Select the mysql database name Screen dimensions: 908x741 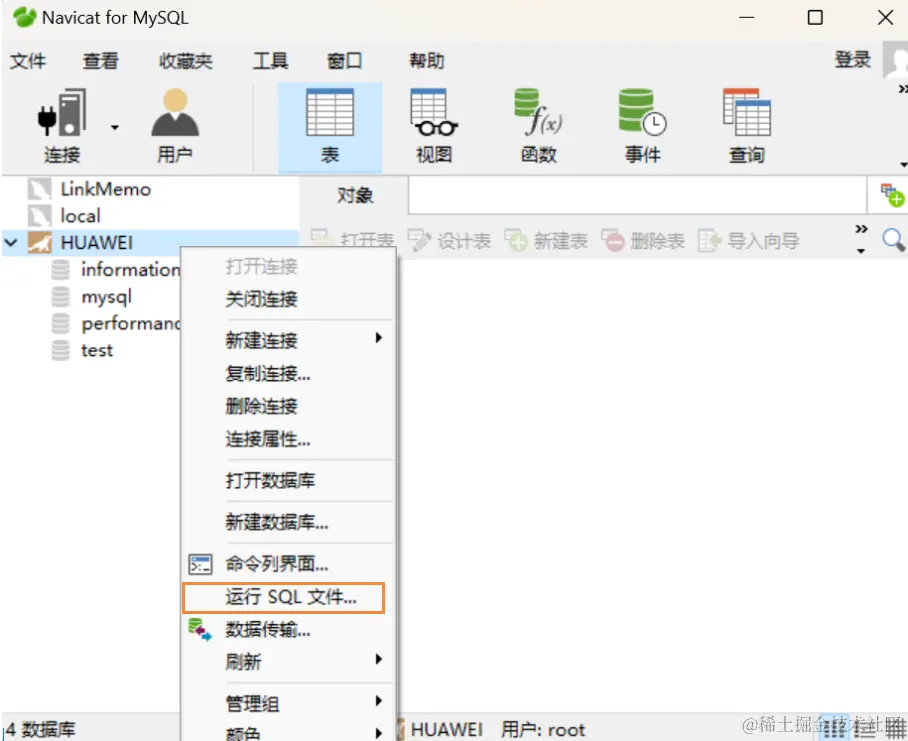[107, 298]
